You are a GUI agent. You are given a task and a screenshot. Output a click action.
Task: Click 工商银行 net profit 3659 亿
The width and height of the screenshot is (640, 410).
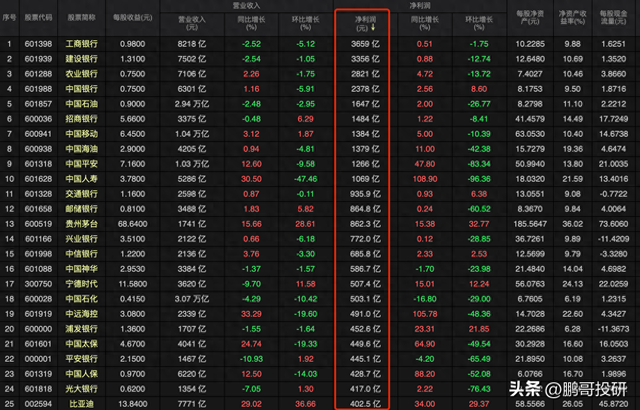(365, 44)
